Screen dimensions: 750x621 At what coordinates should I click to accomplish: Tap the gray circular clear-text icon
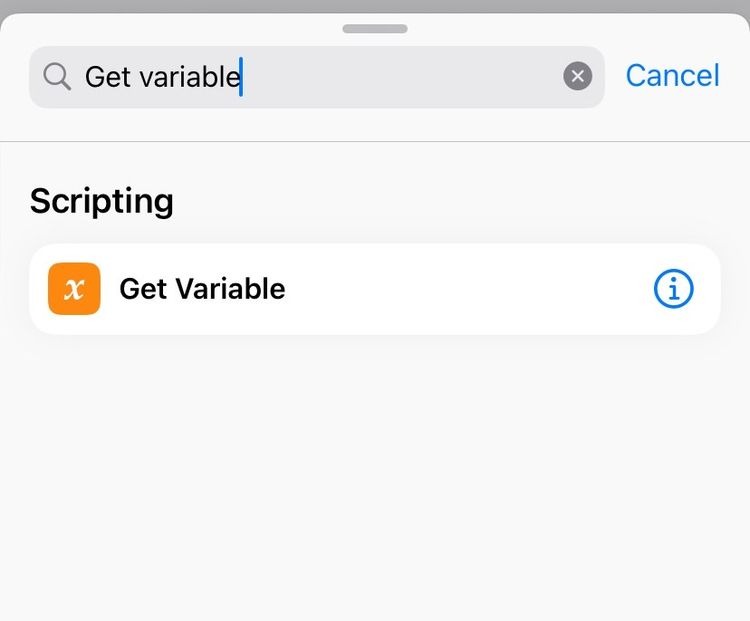click(x=577, y=76)
